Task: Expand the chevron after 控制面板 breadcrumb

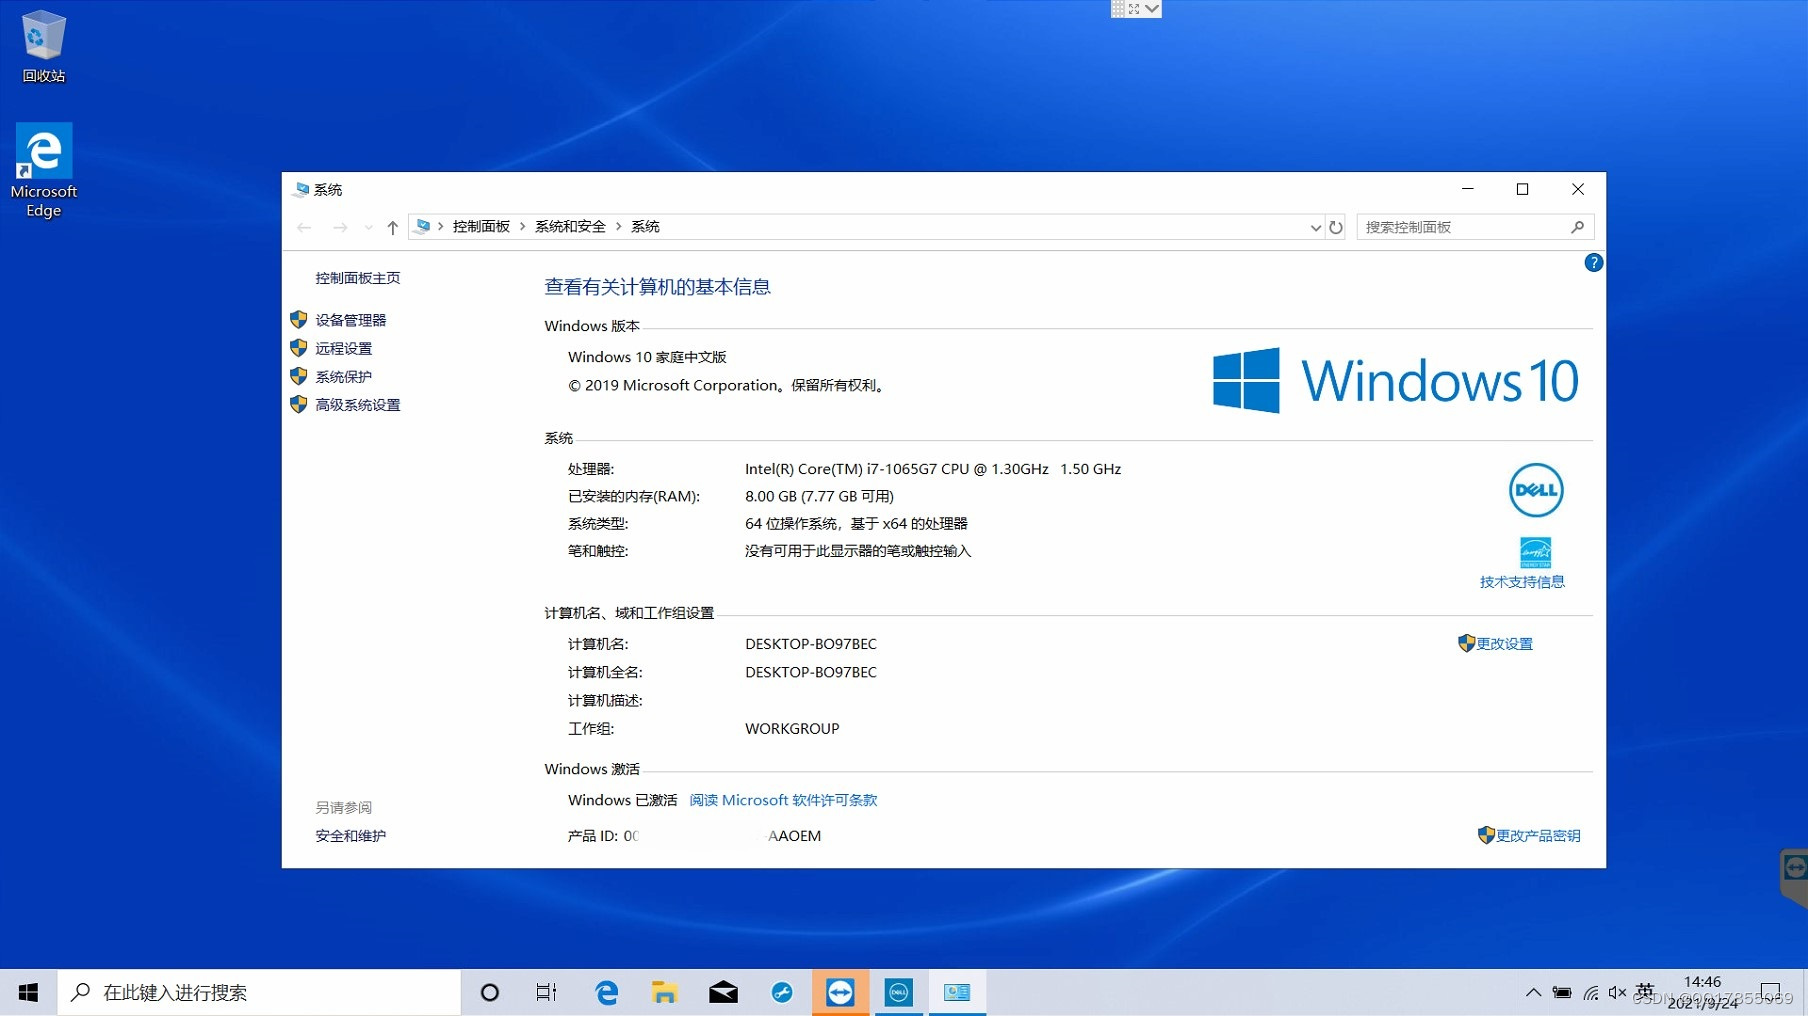Action: coord(522,227)
